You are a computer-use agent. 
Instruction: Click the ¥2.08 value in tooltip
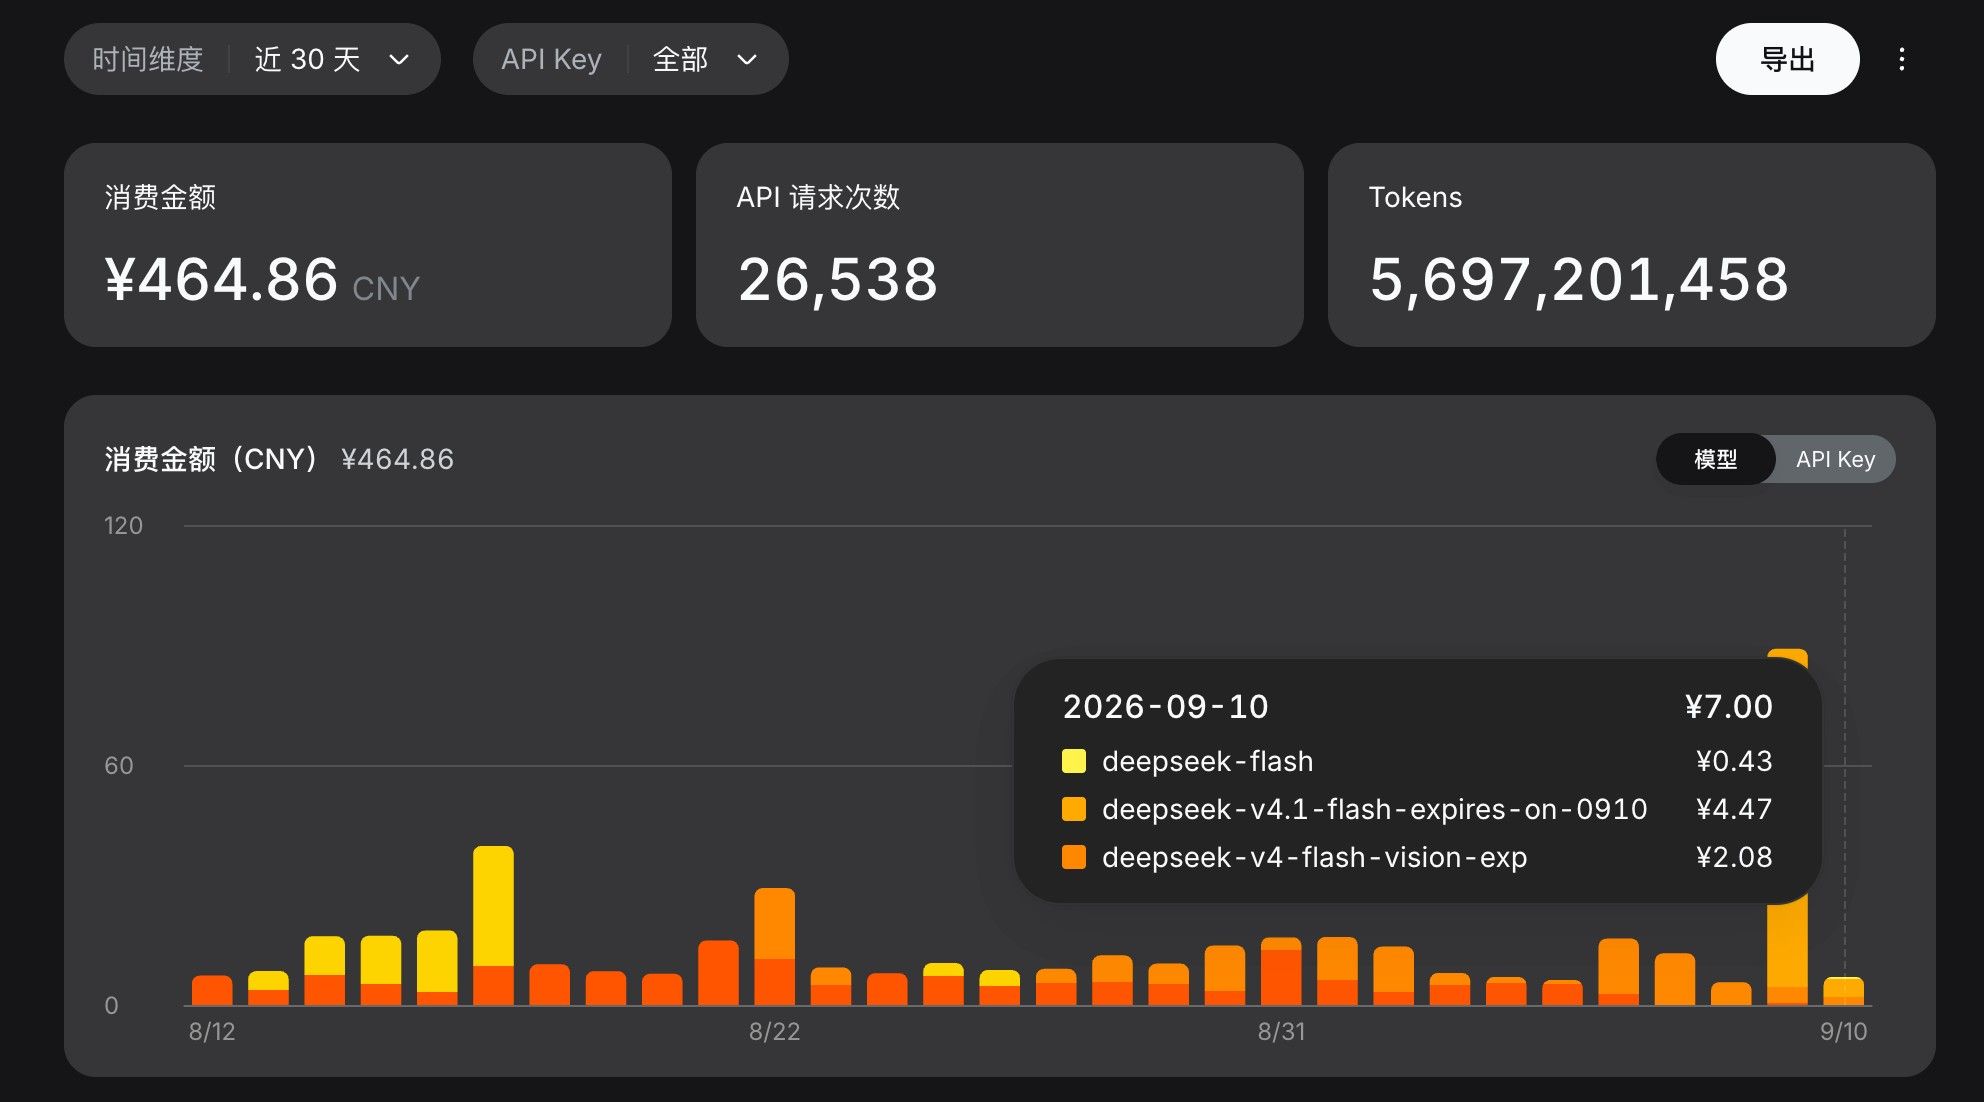click(x=1734, y=857)
